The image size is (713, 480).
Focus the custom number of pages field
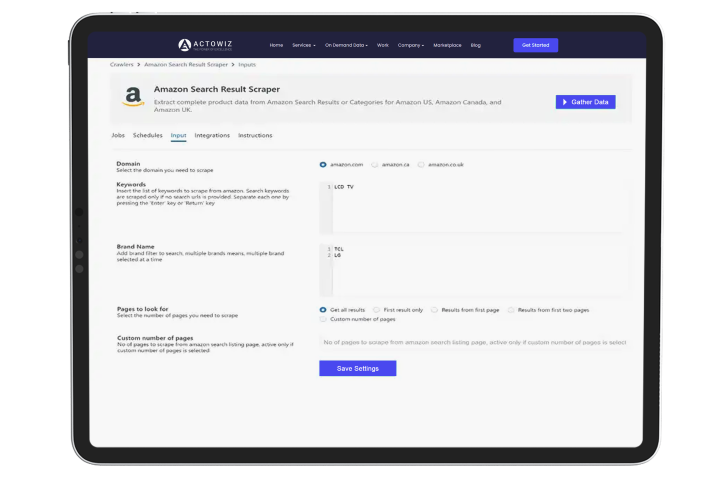(x=473, y=342)
